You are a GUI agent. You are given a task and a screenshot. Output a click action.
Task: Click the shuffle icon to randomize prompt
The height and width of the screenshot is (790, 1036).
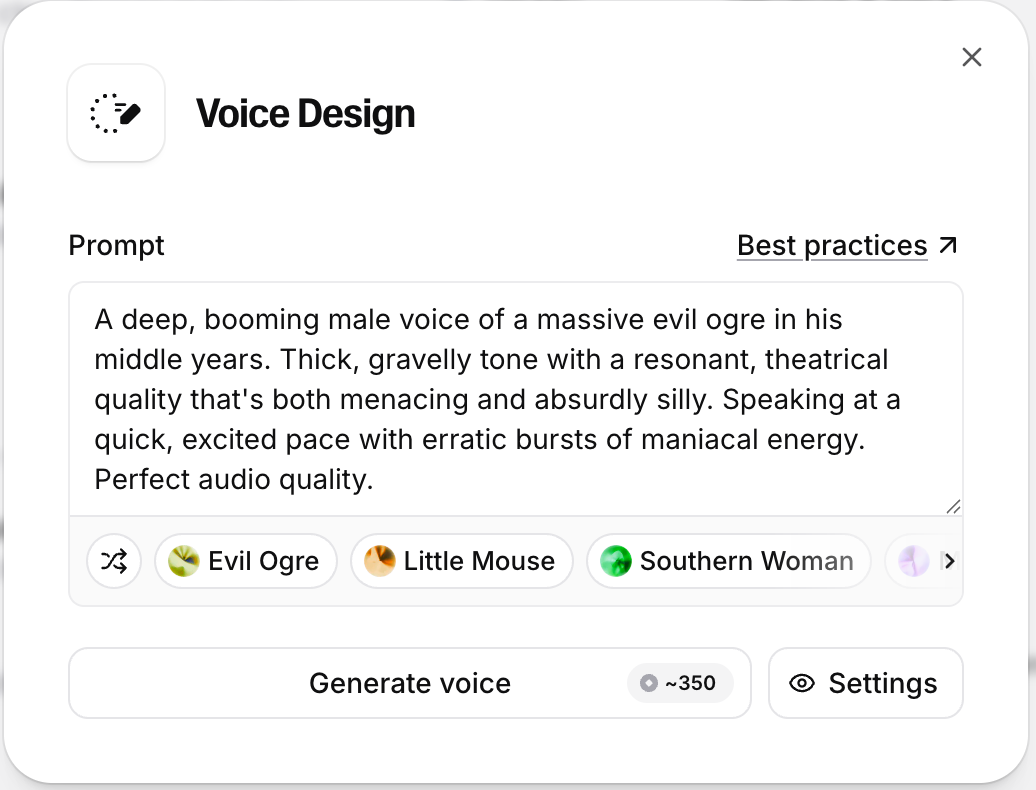[114, 561]
